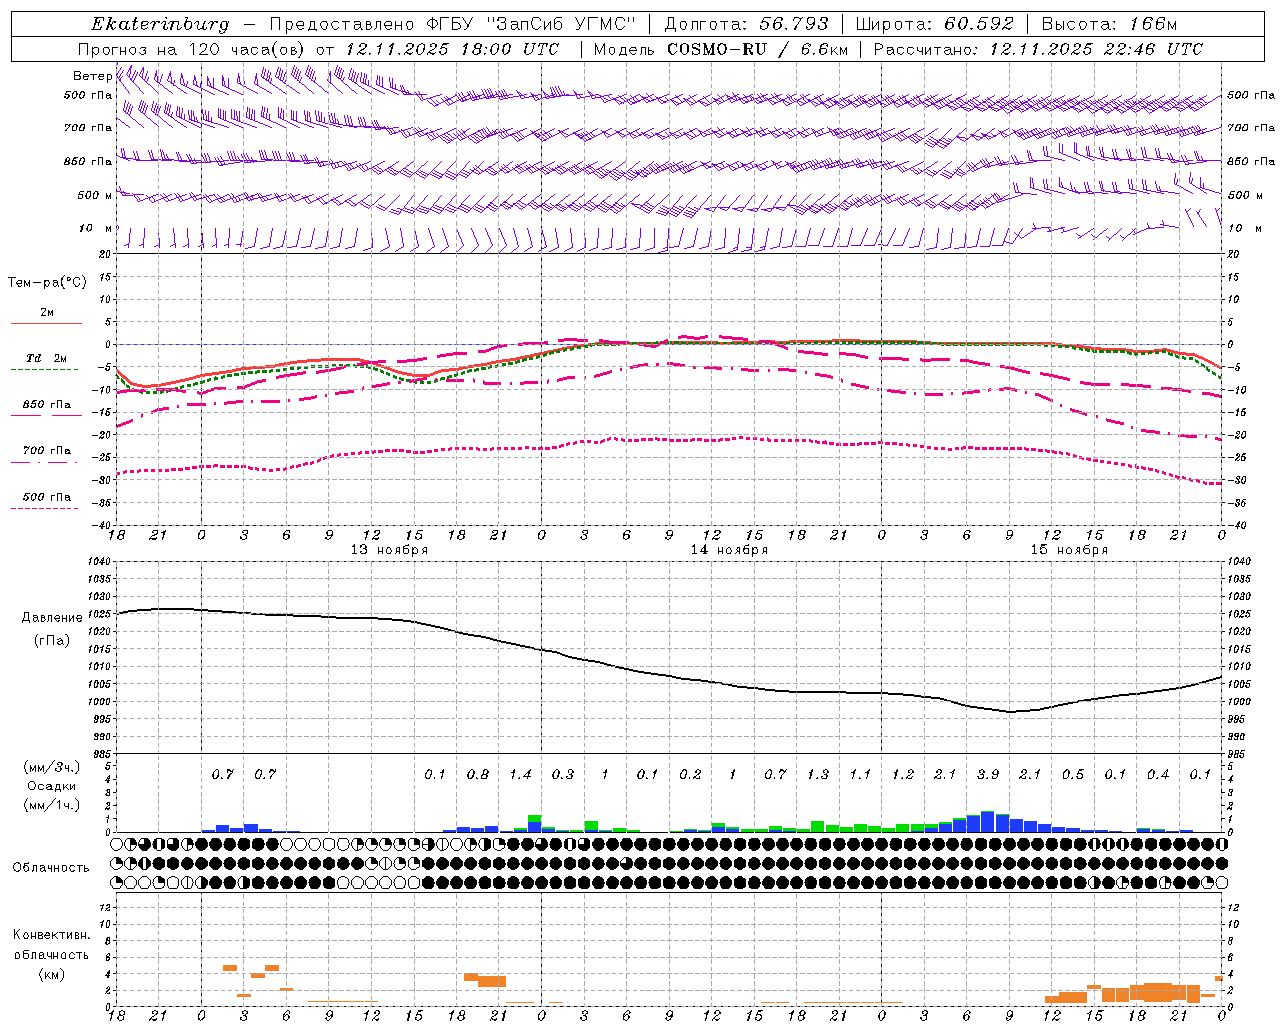Select the forecast start time '12.11.2025 18:00 UTC'

pyautogui.click(x=452, y=49)
